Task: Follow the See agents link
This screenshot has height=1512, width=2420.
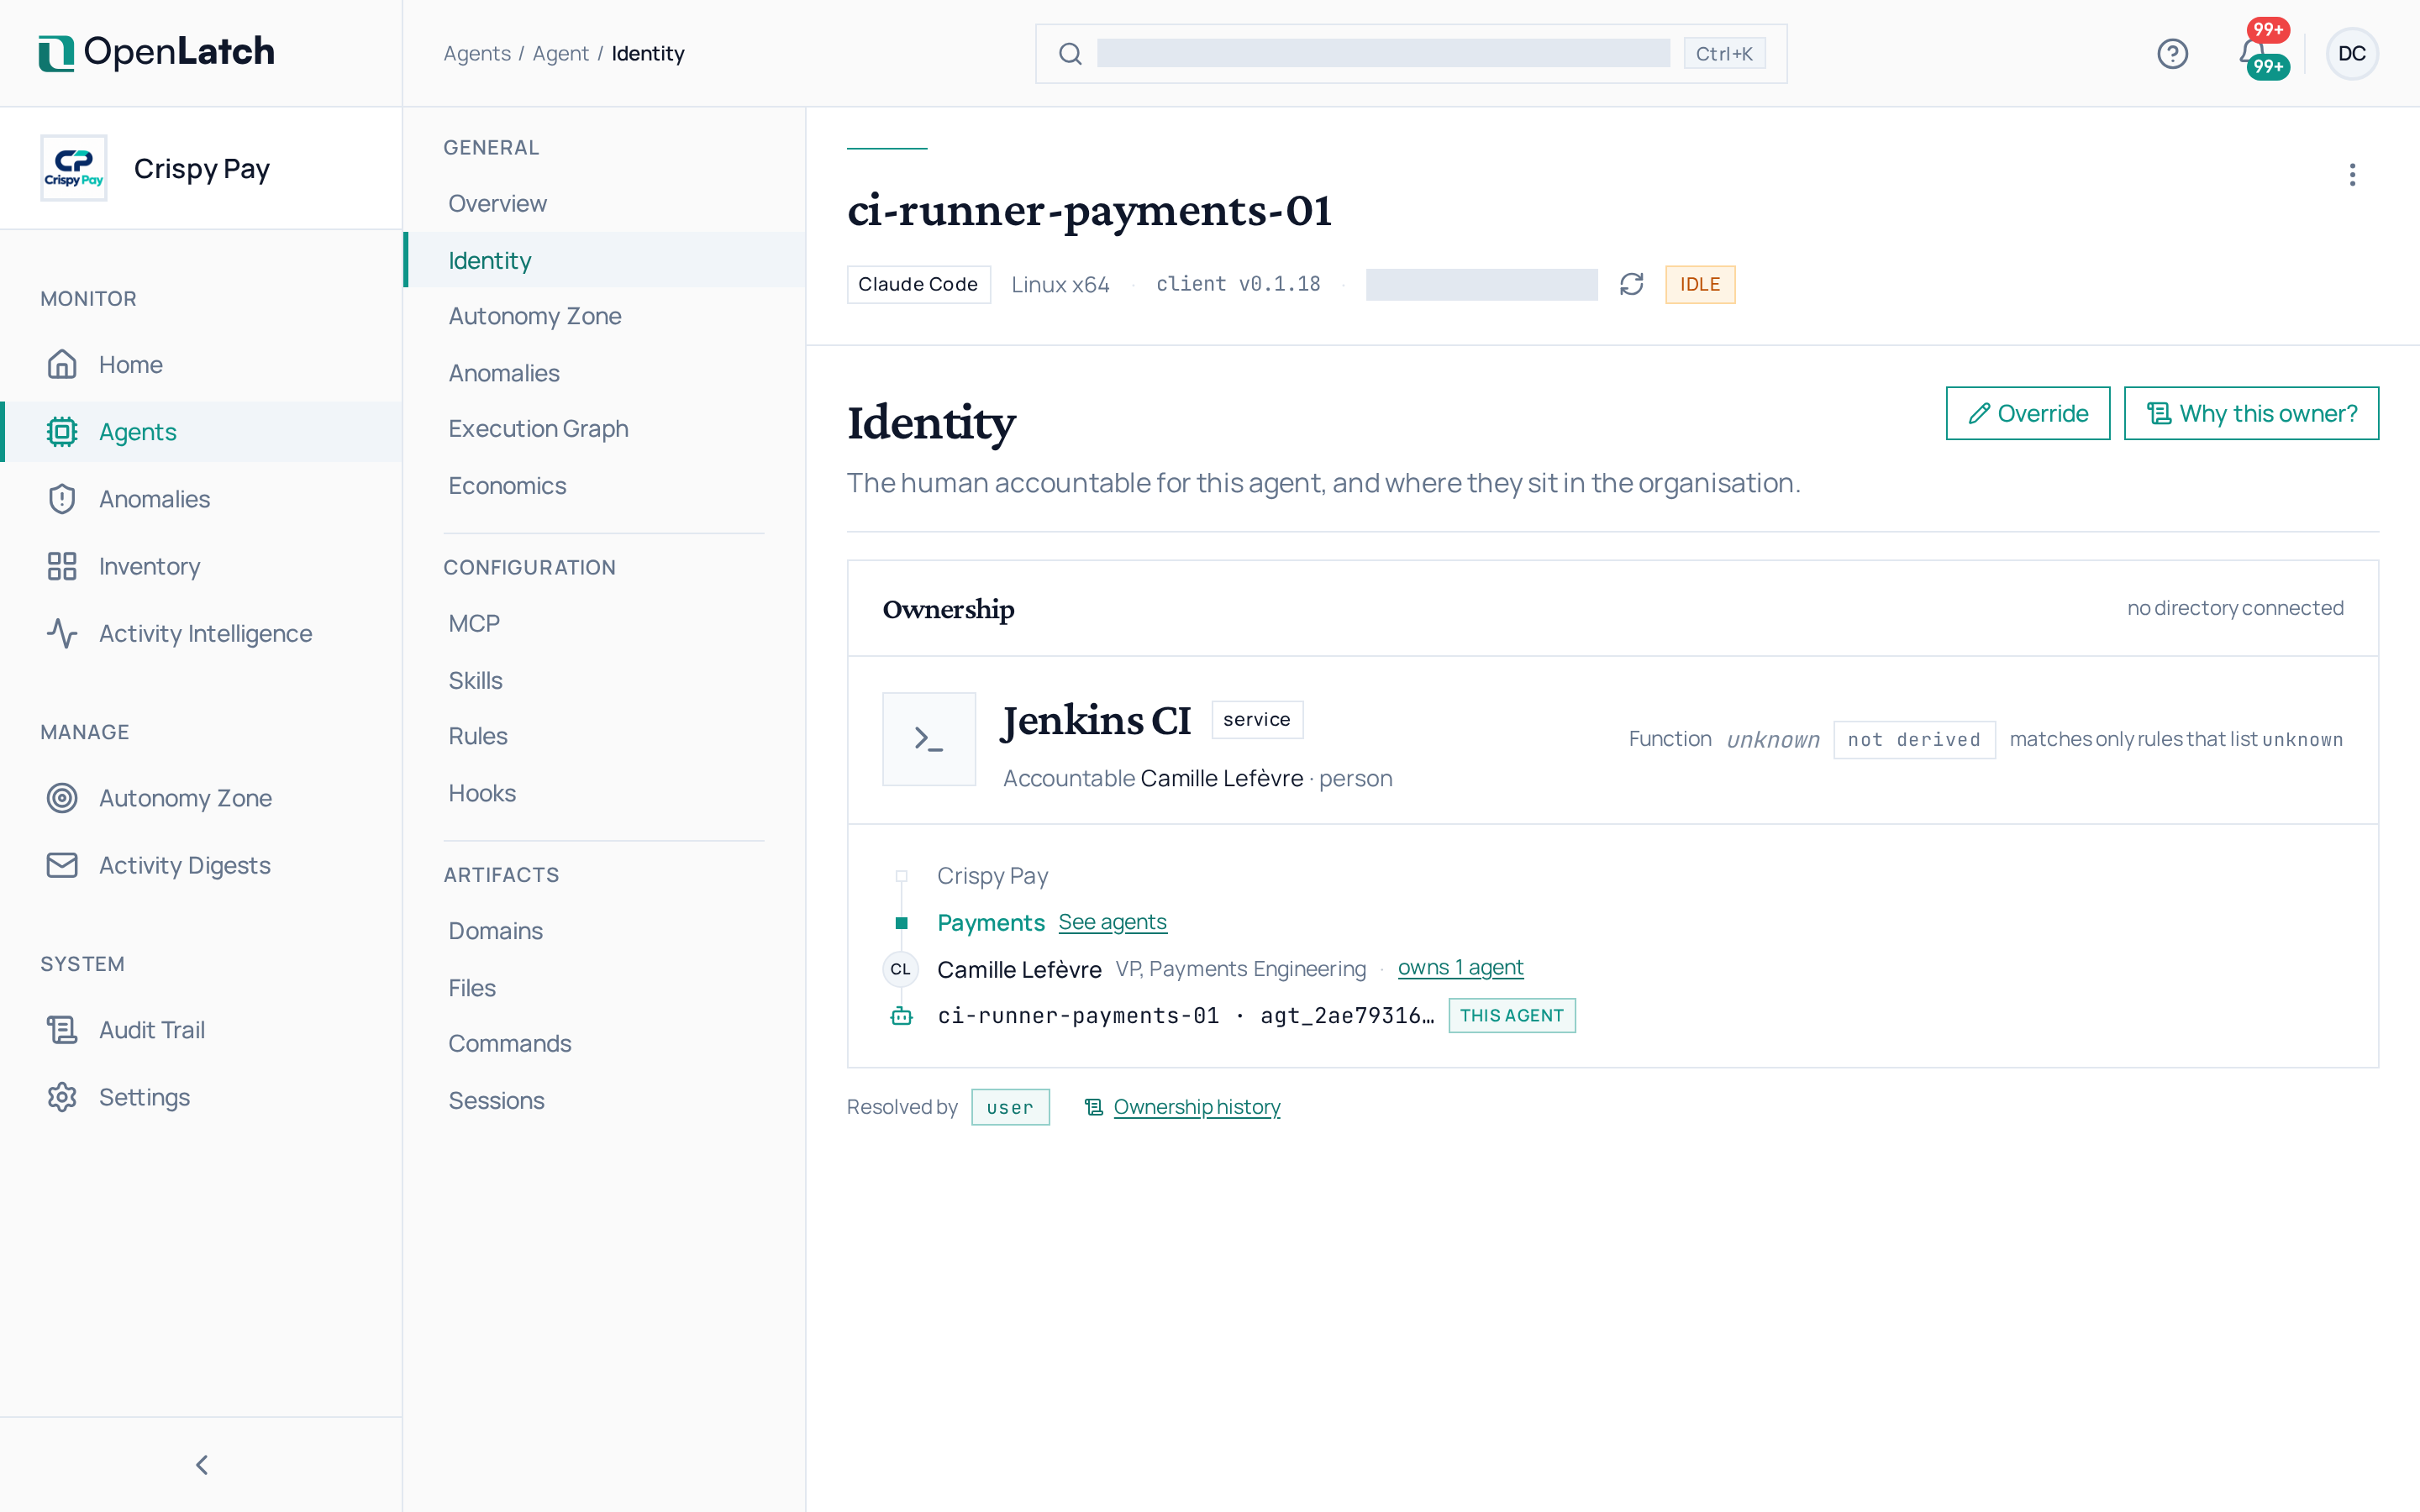Action: pos(1112,922)
